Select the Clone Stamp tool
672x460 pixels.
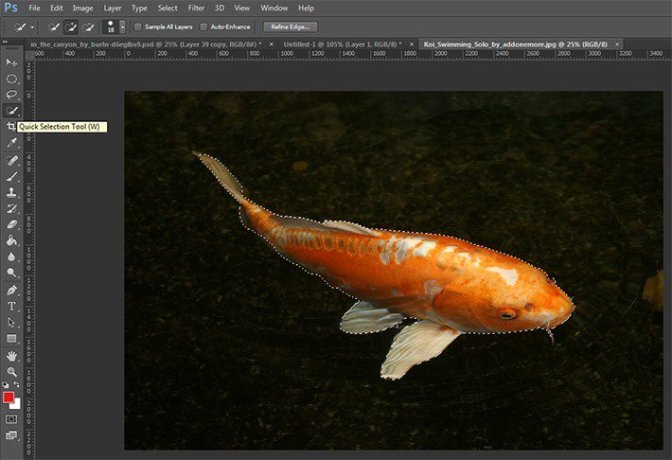12,192
